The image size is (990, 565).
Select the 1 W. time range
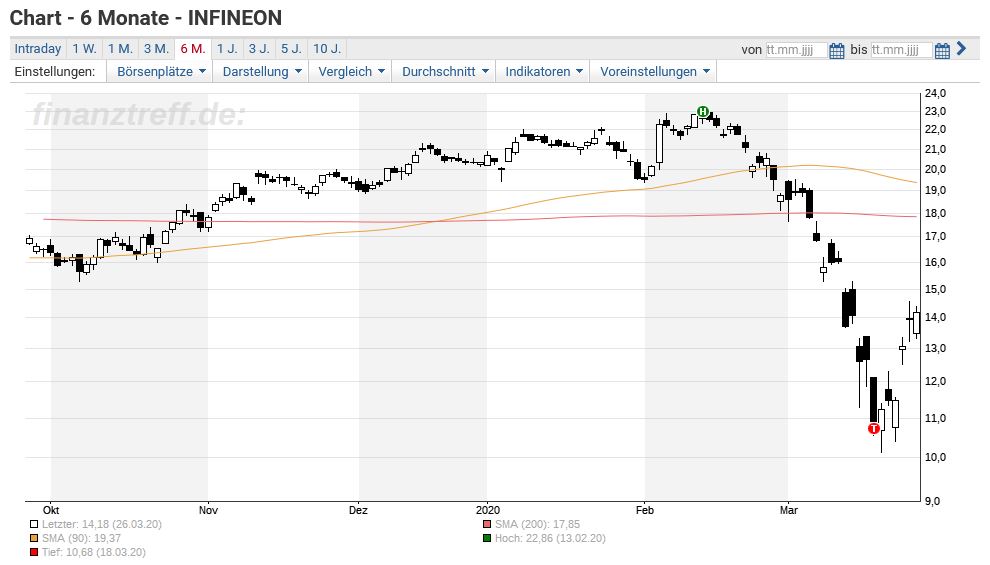click(x=84, y=49)
